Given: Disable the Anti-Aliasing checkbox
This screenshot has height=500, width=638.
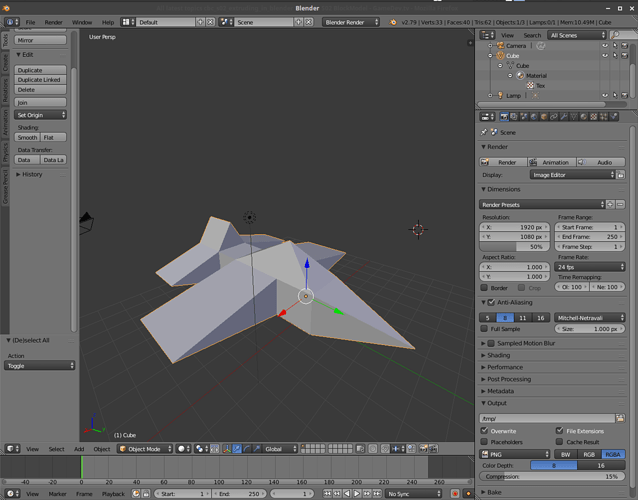Looking at the screenshot, I should 491,302.
